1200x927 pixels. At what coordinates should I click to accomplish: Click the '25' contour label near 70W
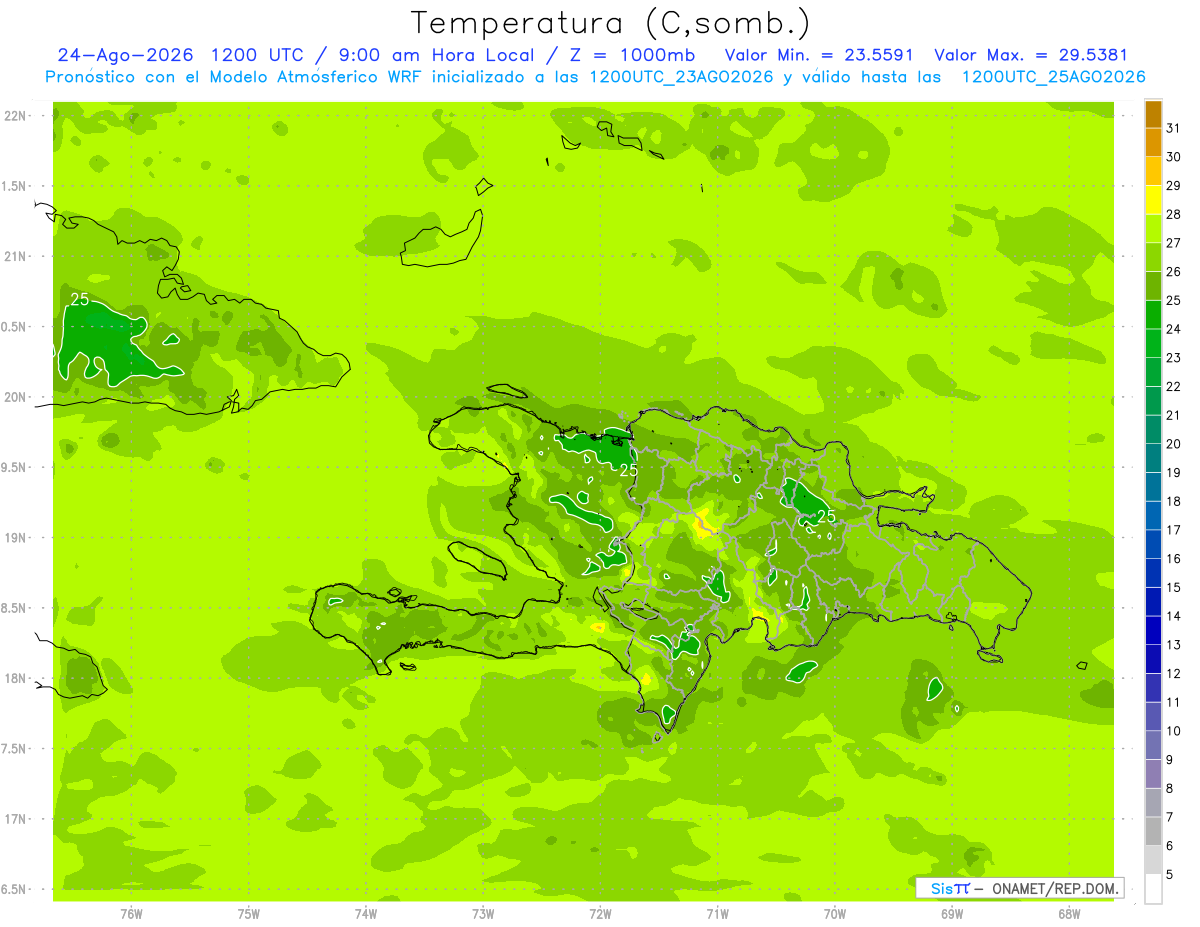[x=826, y=516]
